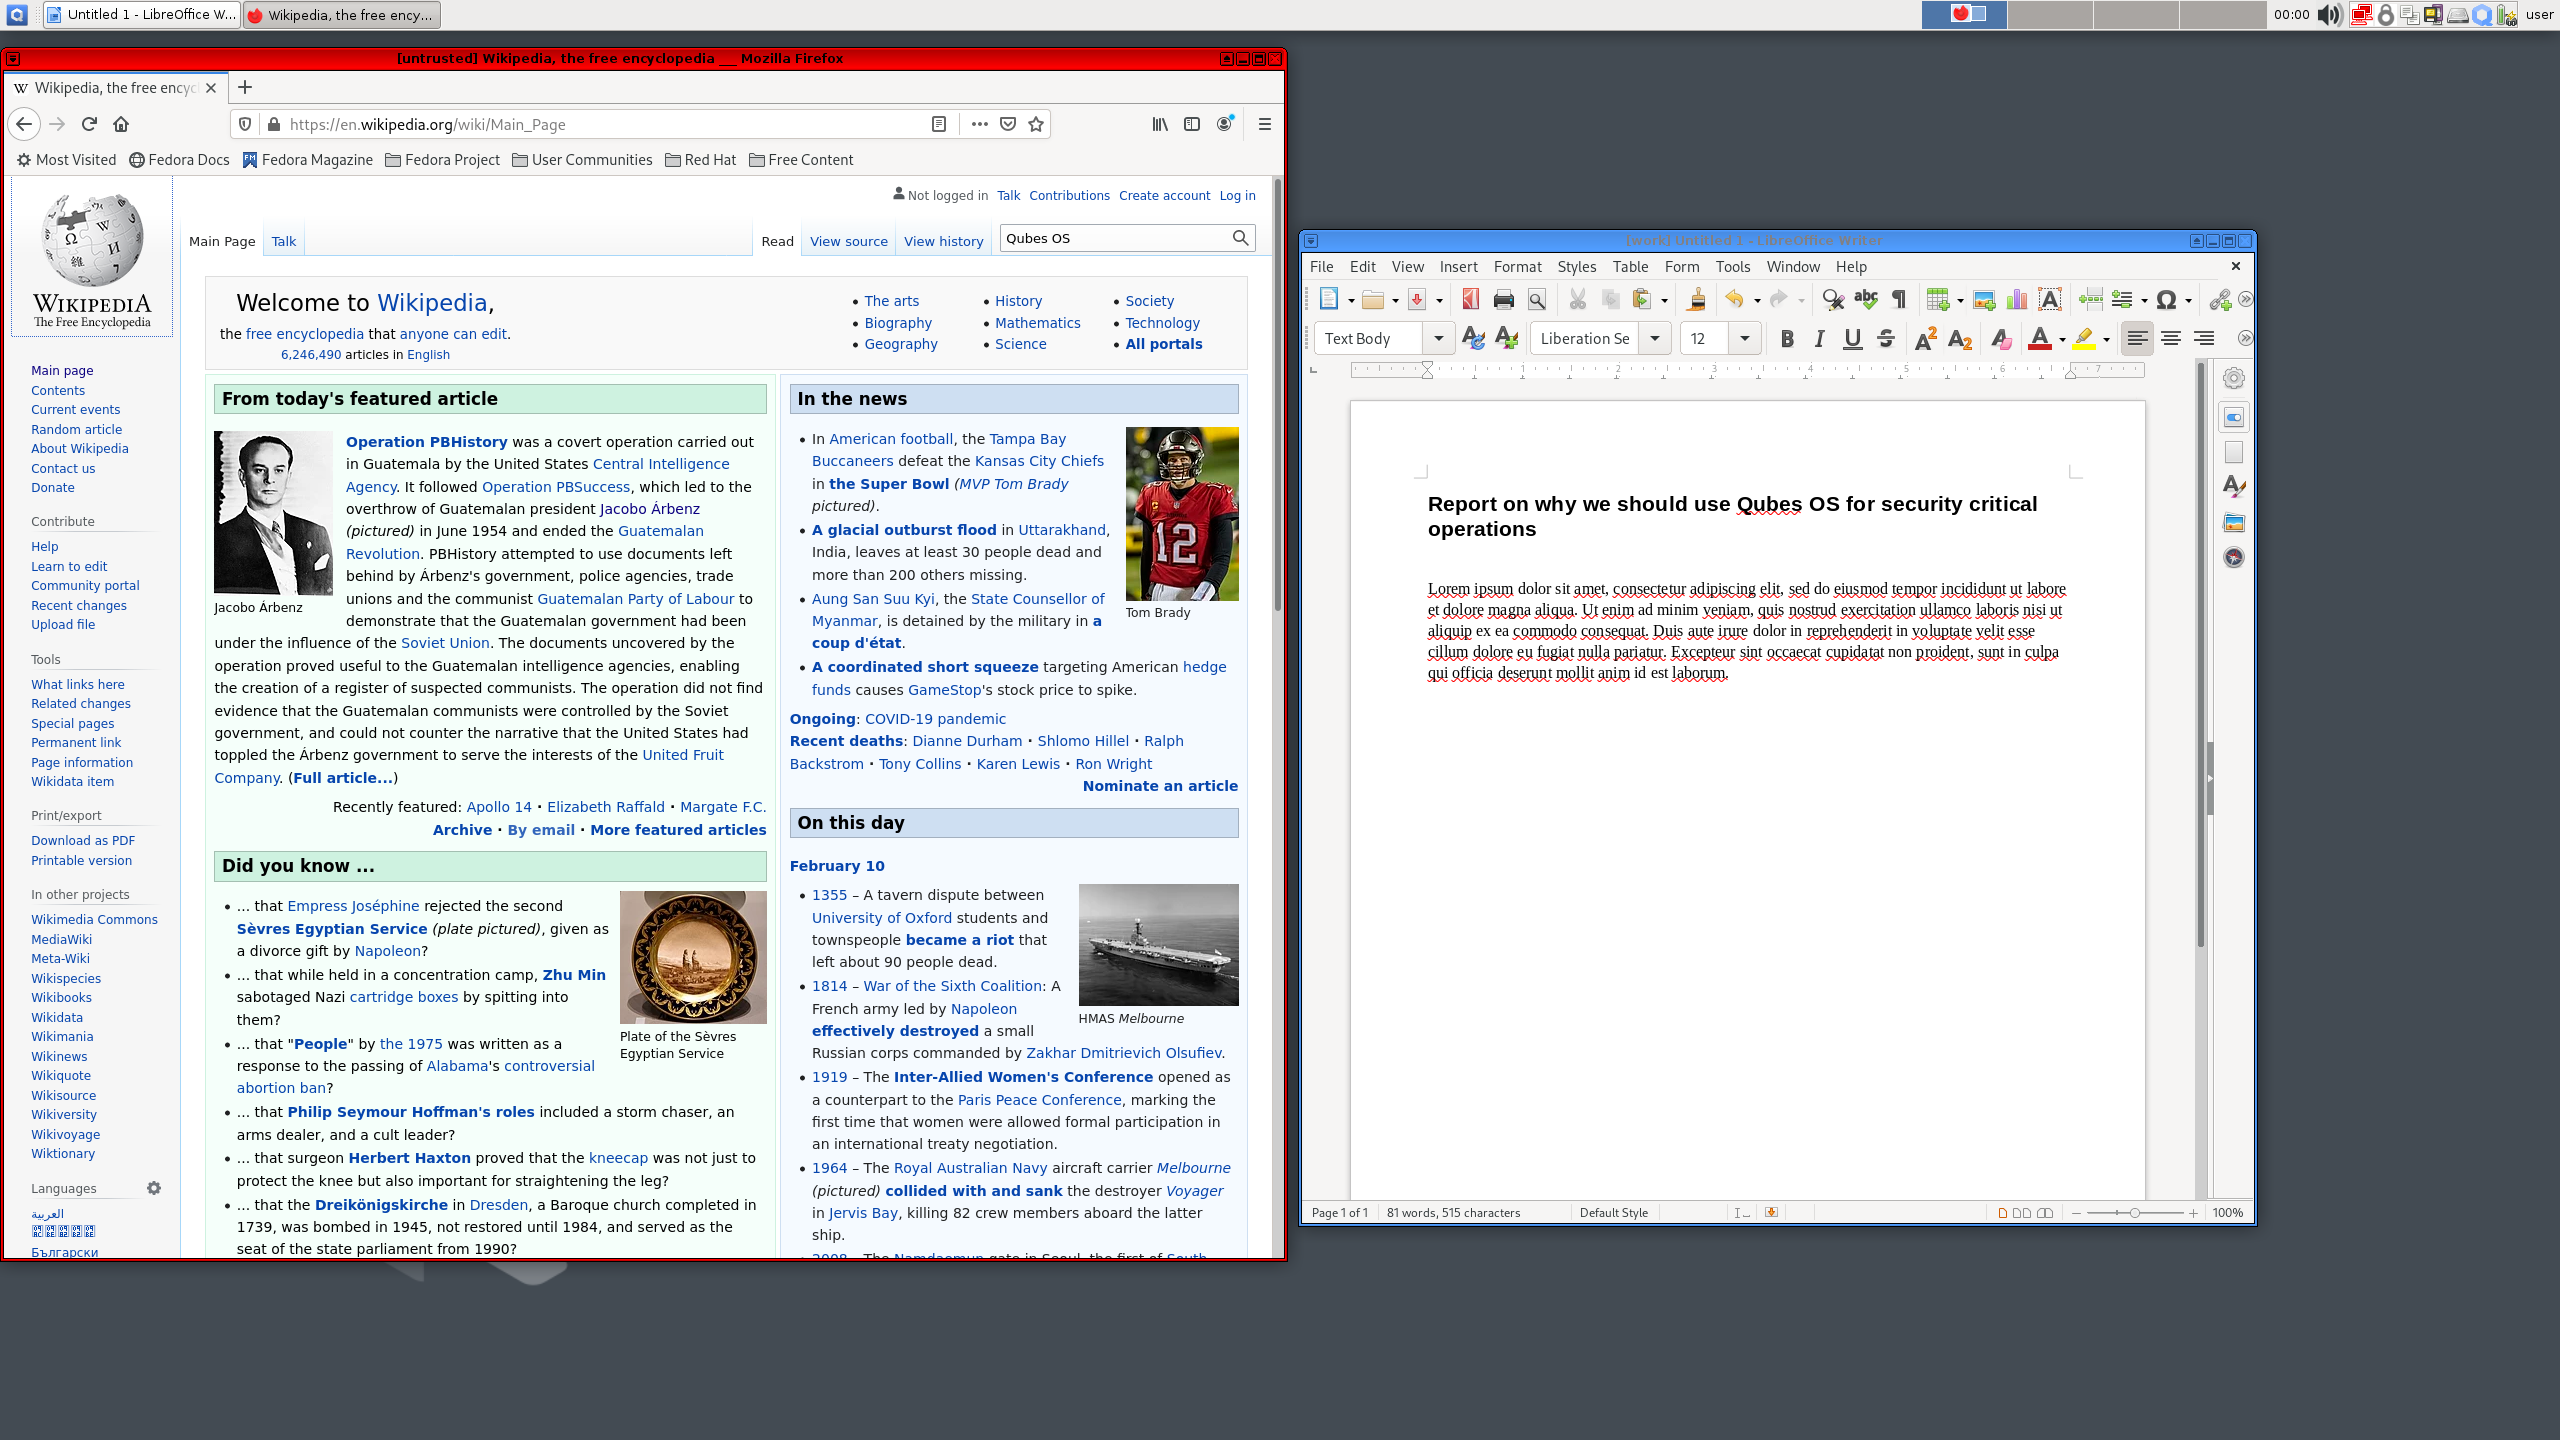The width and height of the screenshot is (2560, 1440).
Task: Click Insert Image icon in Writer toolbar
Action: (1984, 299)
